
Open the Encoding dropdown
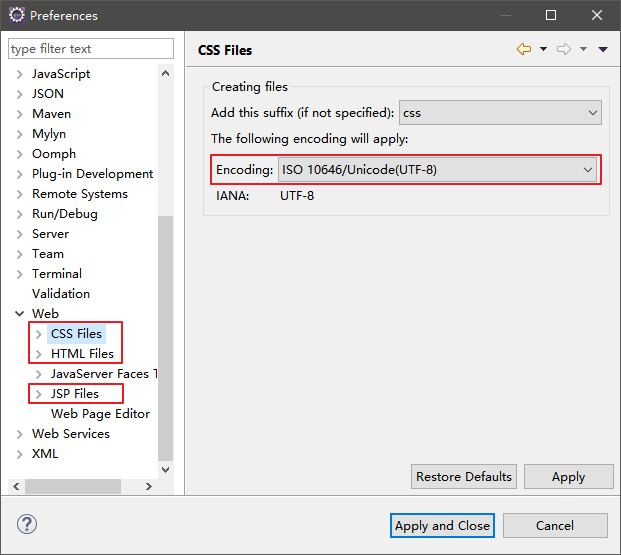pyautogui.click(x=437, y=170)
